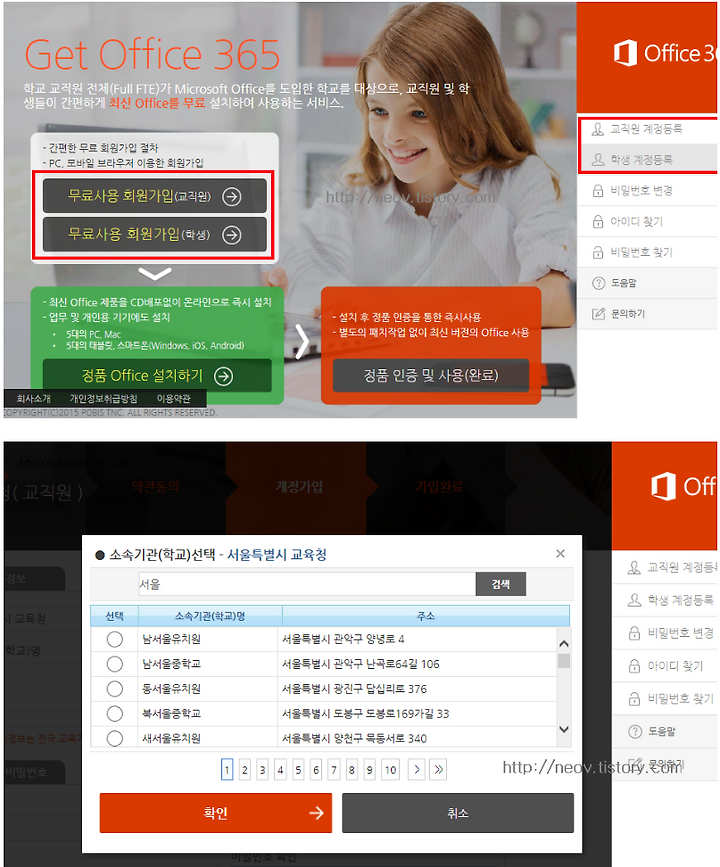720x867 pixels.
Task: Click school list scrollbar down arrow
Action: point(564,729)
